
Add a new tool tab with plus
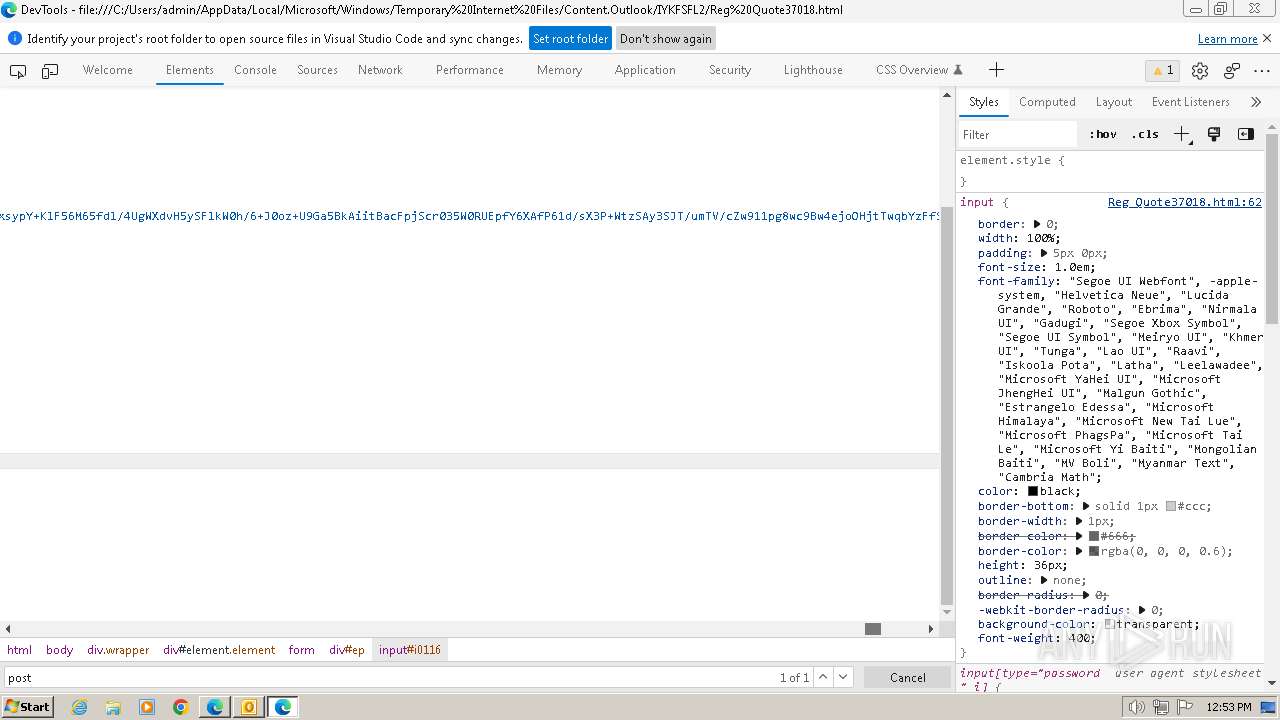(x=996, y=70)
